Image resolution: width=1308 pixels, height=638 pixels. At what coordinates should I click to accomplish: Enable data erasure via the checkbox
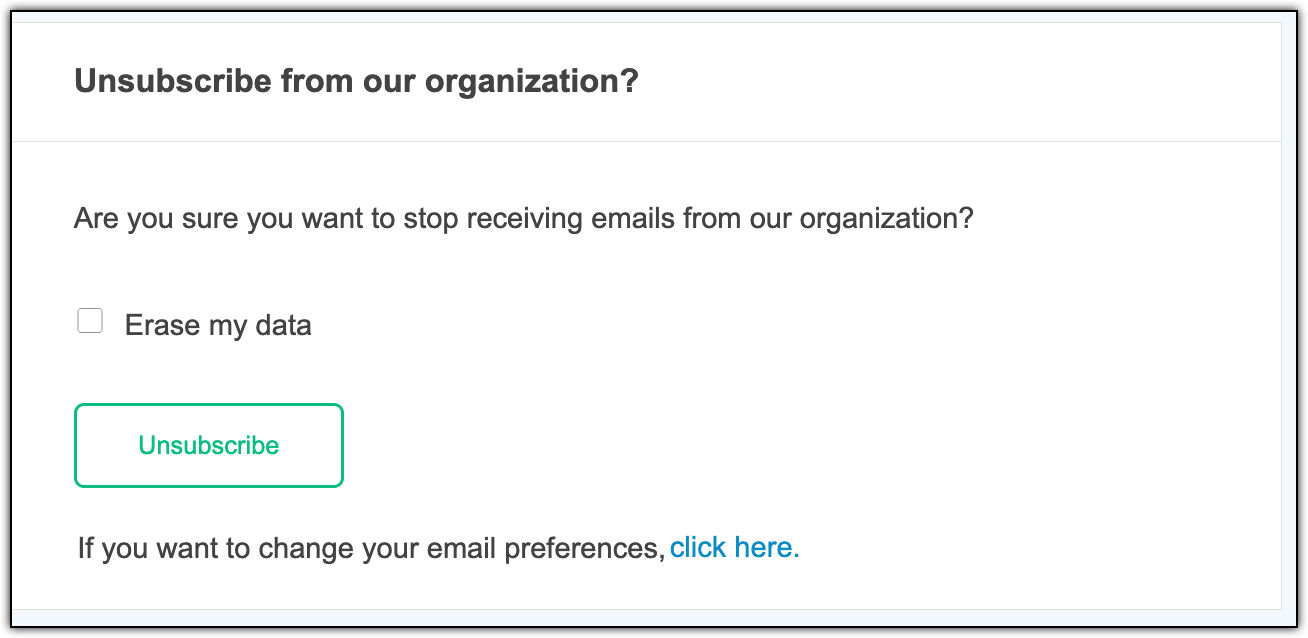[x=90, y=321]
